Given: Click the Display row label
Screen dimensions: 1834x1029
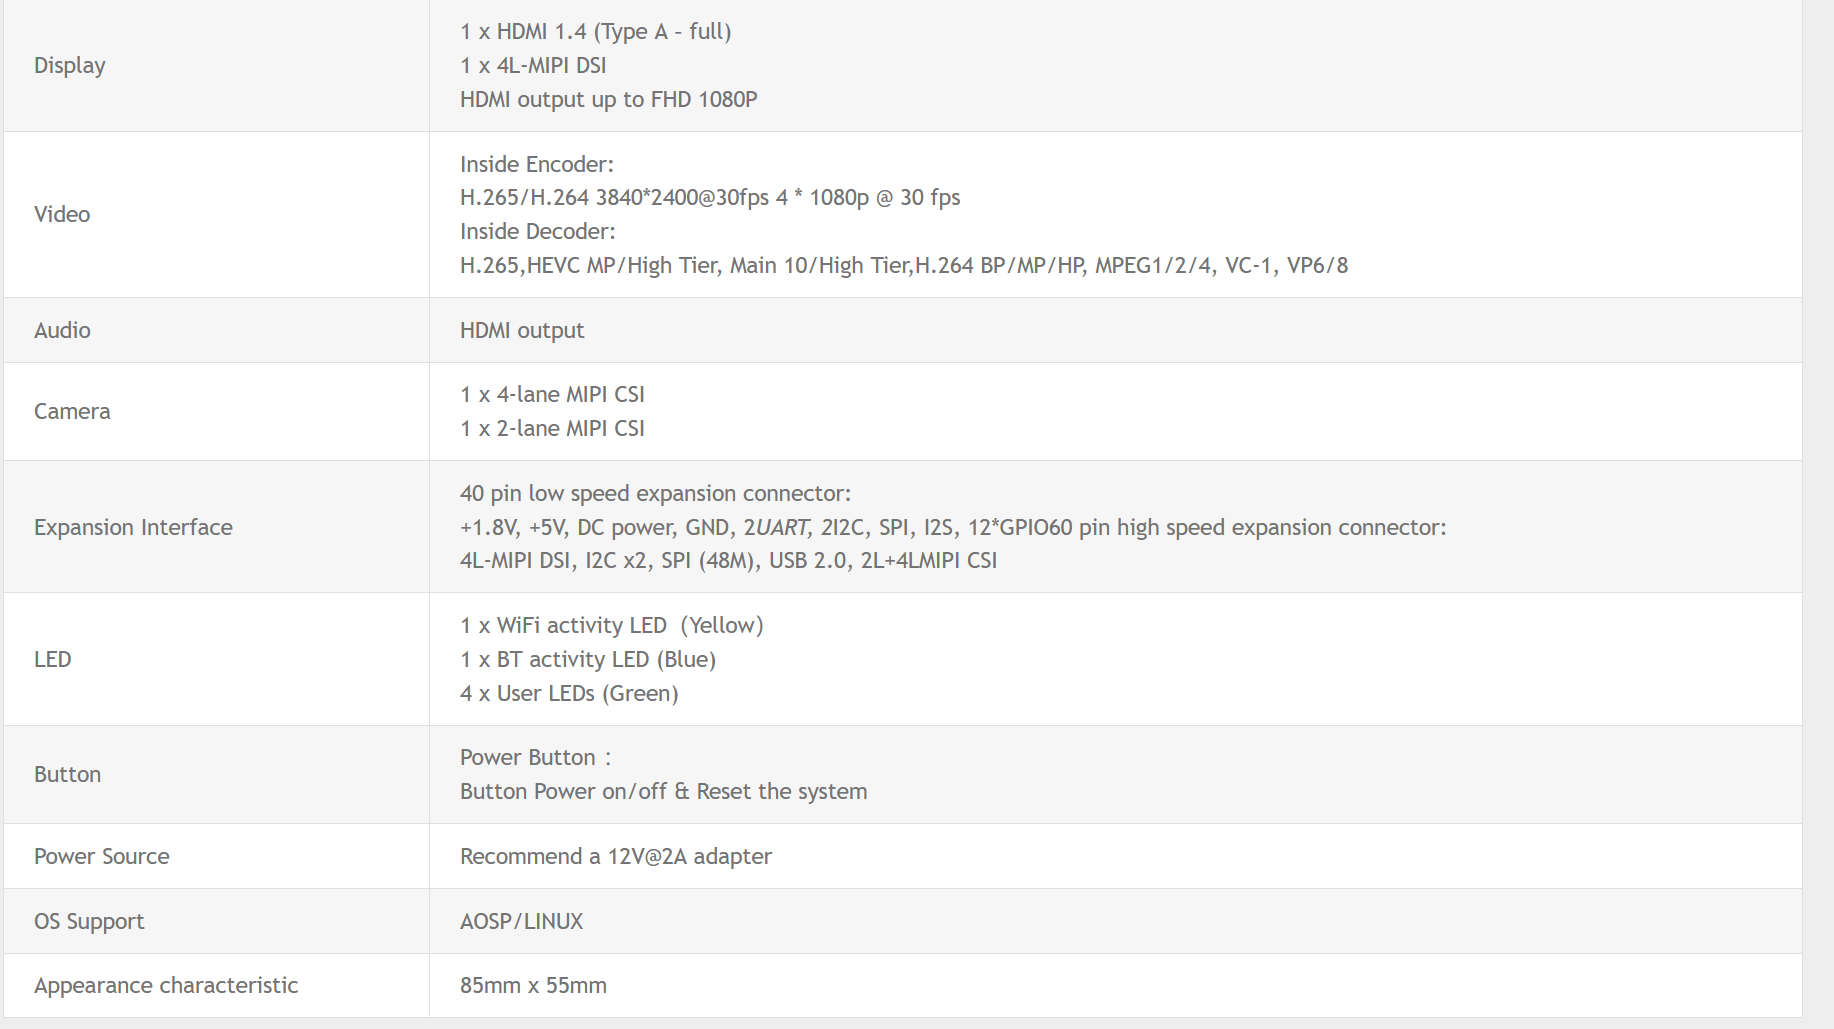Looking at the screenshot, I should 69,66.
